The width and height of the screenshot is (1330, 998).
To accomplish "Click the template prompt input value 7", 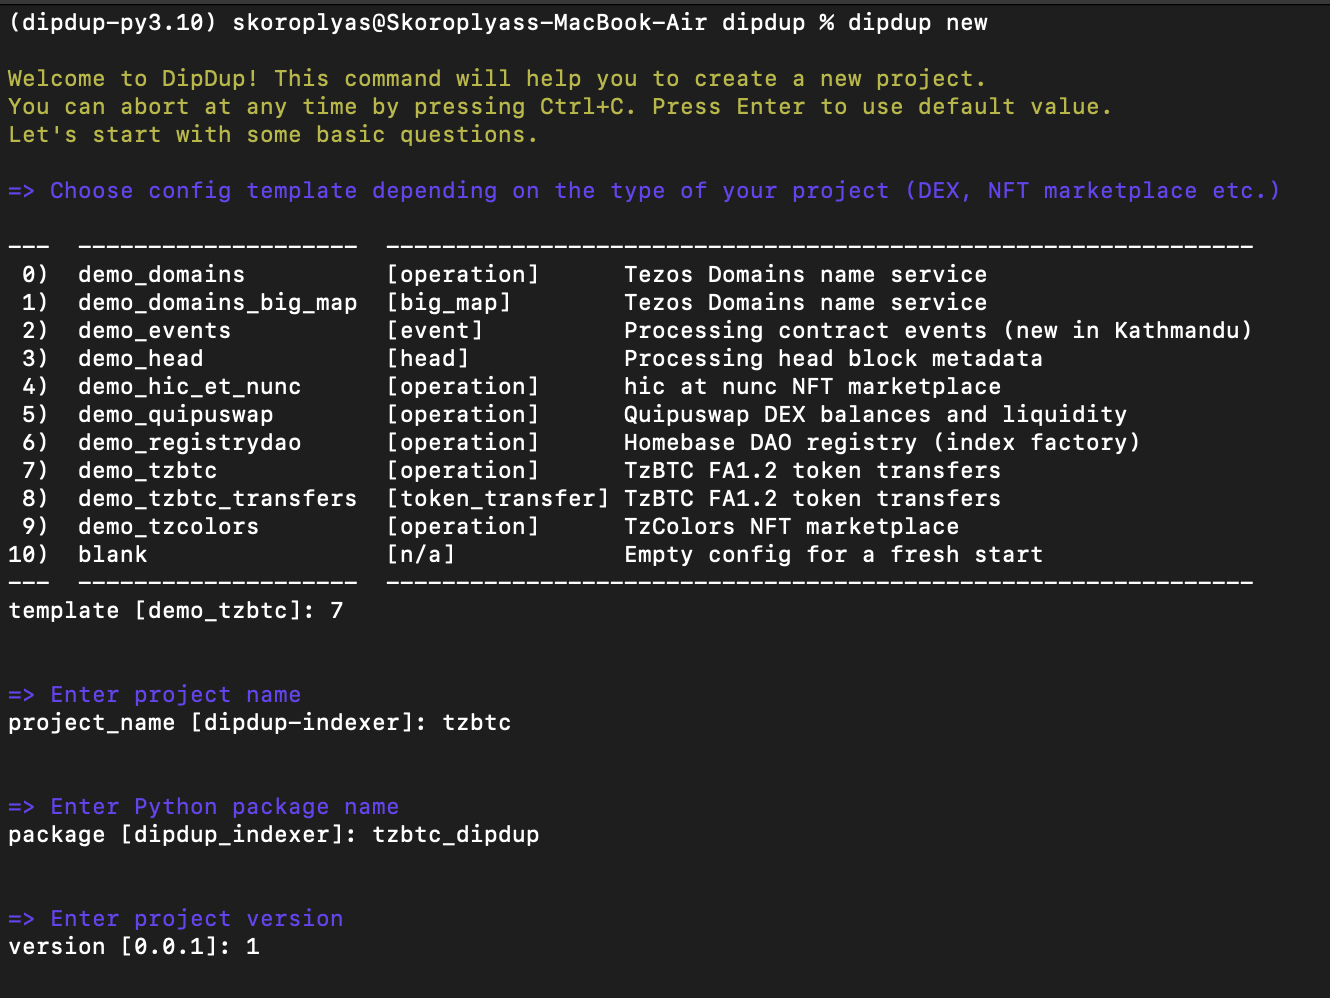I will [337, 611].
